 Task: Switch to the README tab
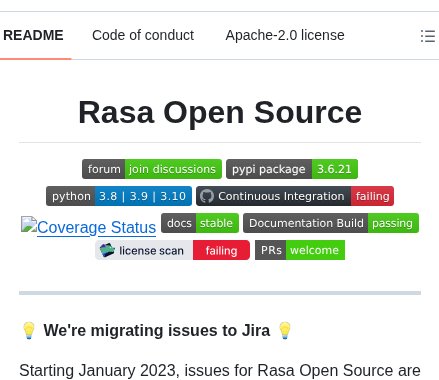pos(33,35)
